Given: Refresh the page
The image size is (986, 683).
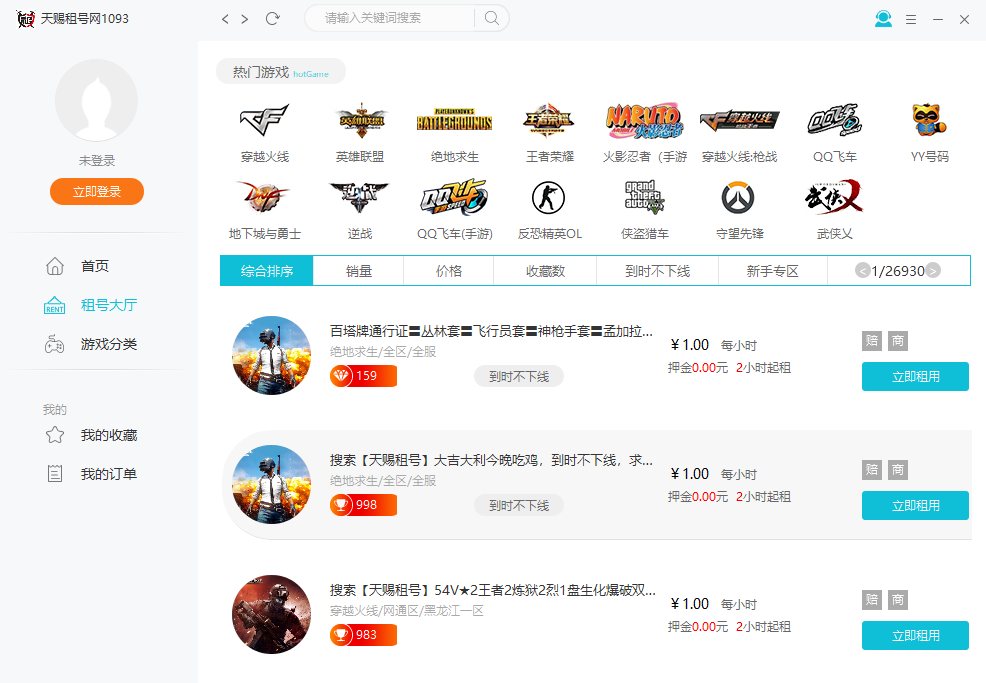Looking at the screenshot, I should coord(272,18).
